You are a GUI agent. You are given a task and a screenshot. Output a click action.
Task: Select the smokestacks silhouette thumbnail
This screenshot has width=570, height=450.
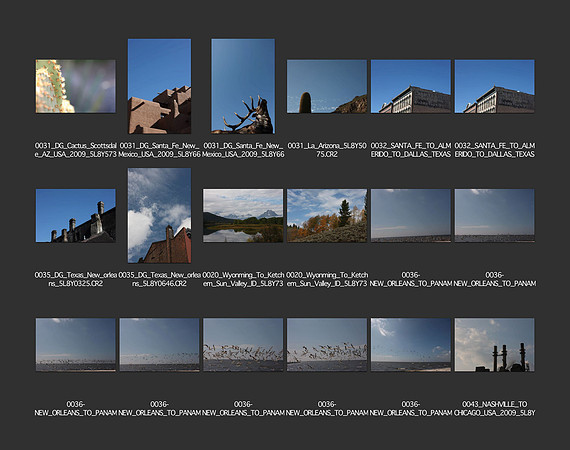494,345
